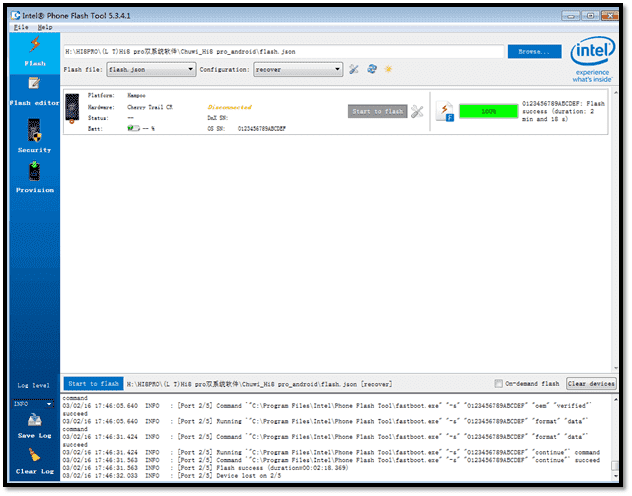Click the battery indicator icon
Image resolution: width=632 pixels, height=496 pixels.
pos(133,129)
